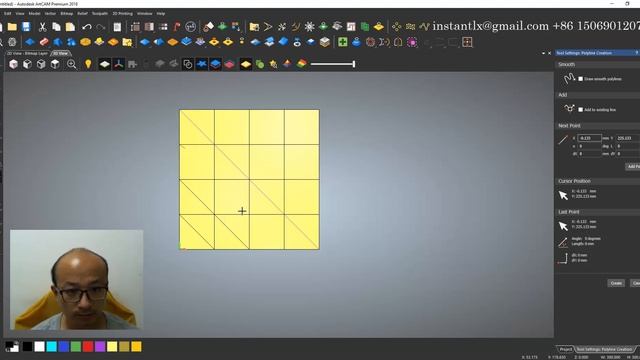640x360 pixels.
Task: Click the circular angle icon in top toolbar
Action: click(x=191, y=27)
